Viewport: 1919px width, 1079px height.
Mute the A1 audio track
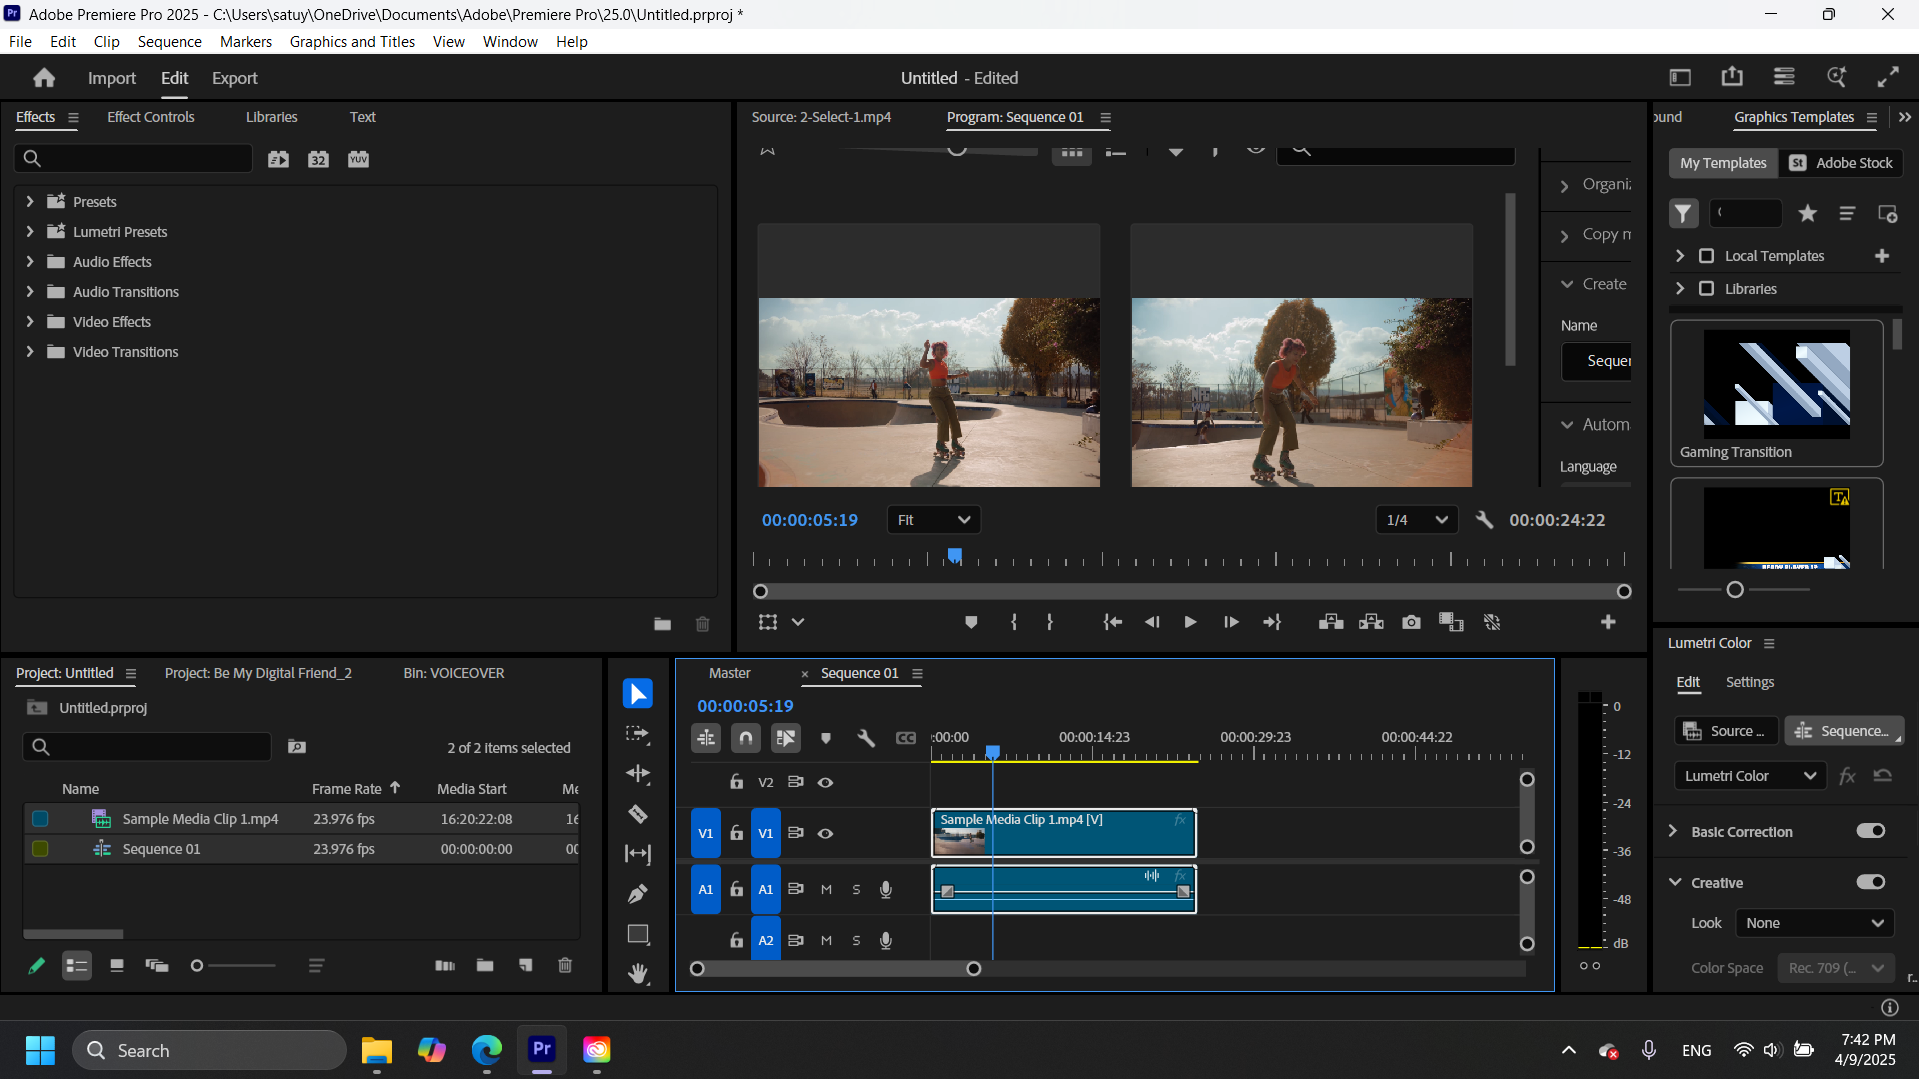[826, 889]
